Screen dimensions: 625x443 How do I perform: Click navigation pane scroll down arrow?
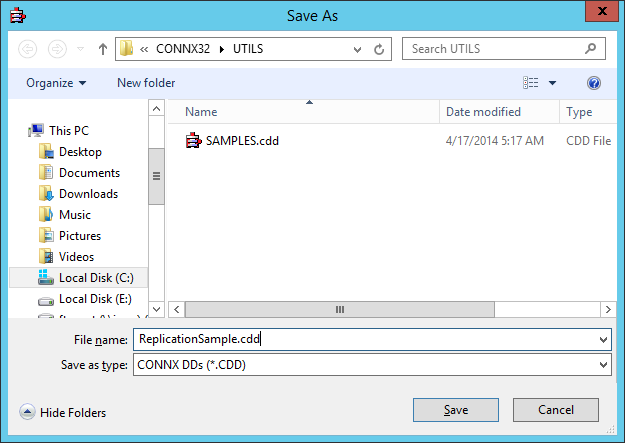point(157,309)
